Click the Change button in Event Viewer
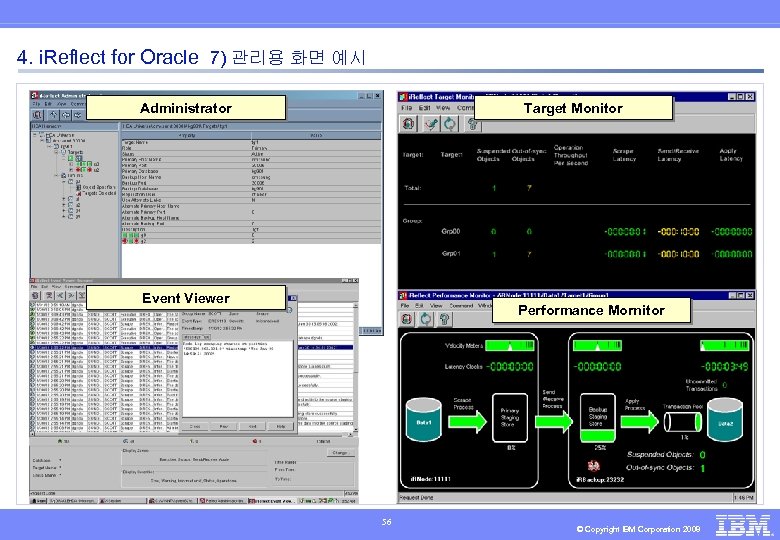This screenshot has height=540, width=780. 340,453
